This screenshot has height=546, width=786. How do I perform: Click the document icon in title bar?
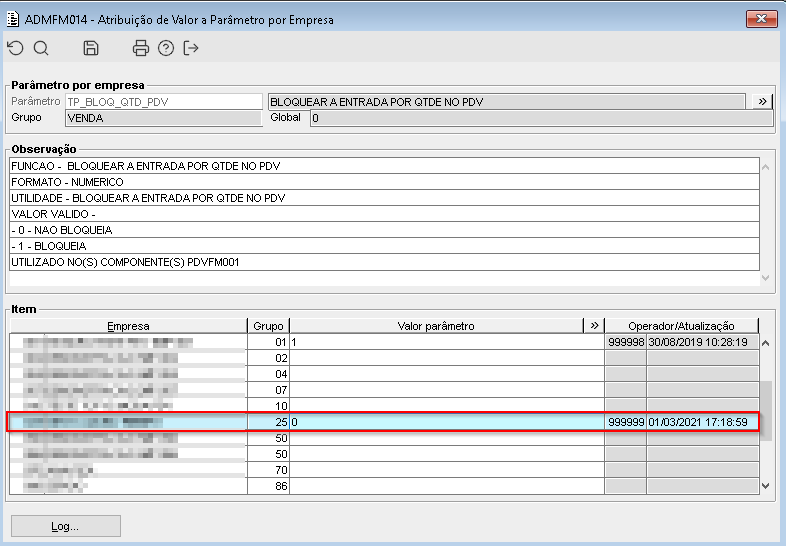click(x=13, y=19)
